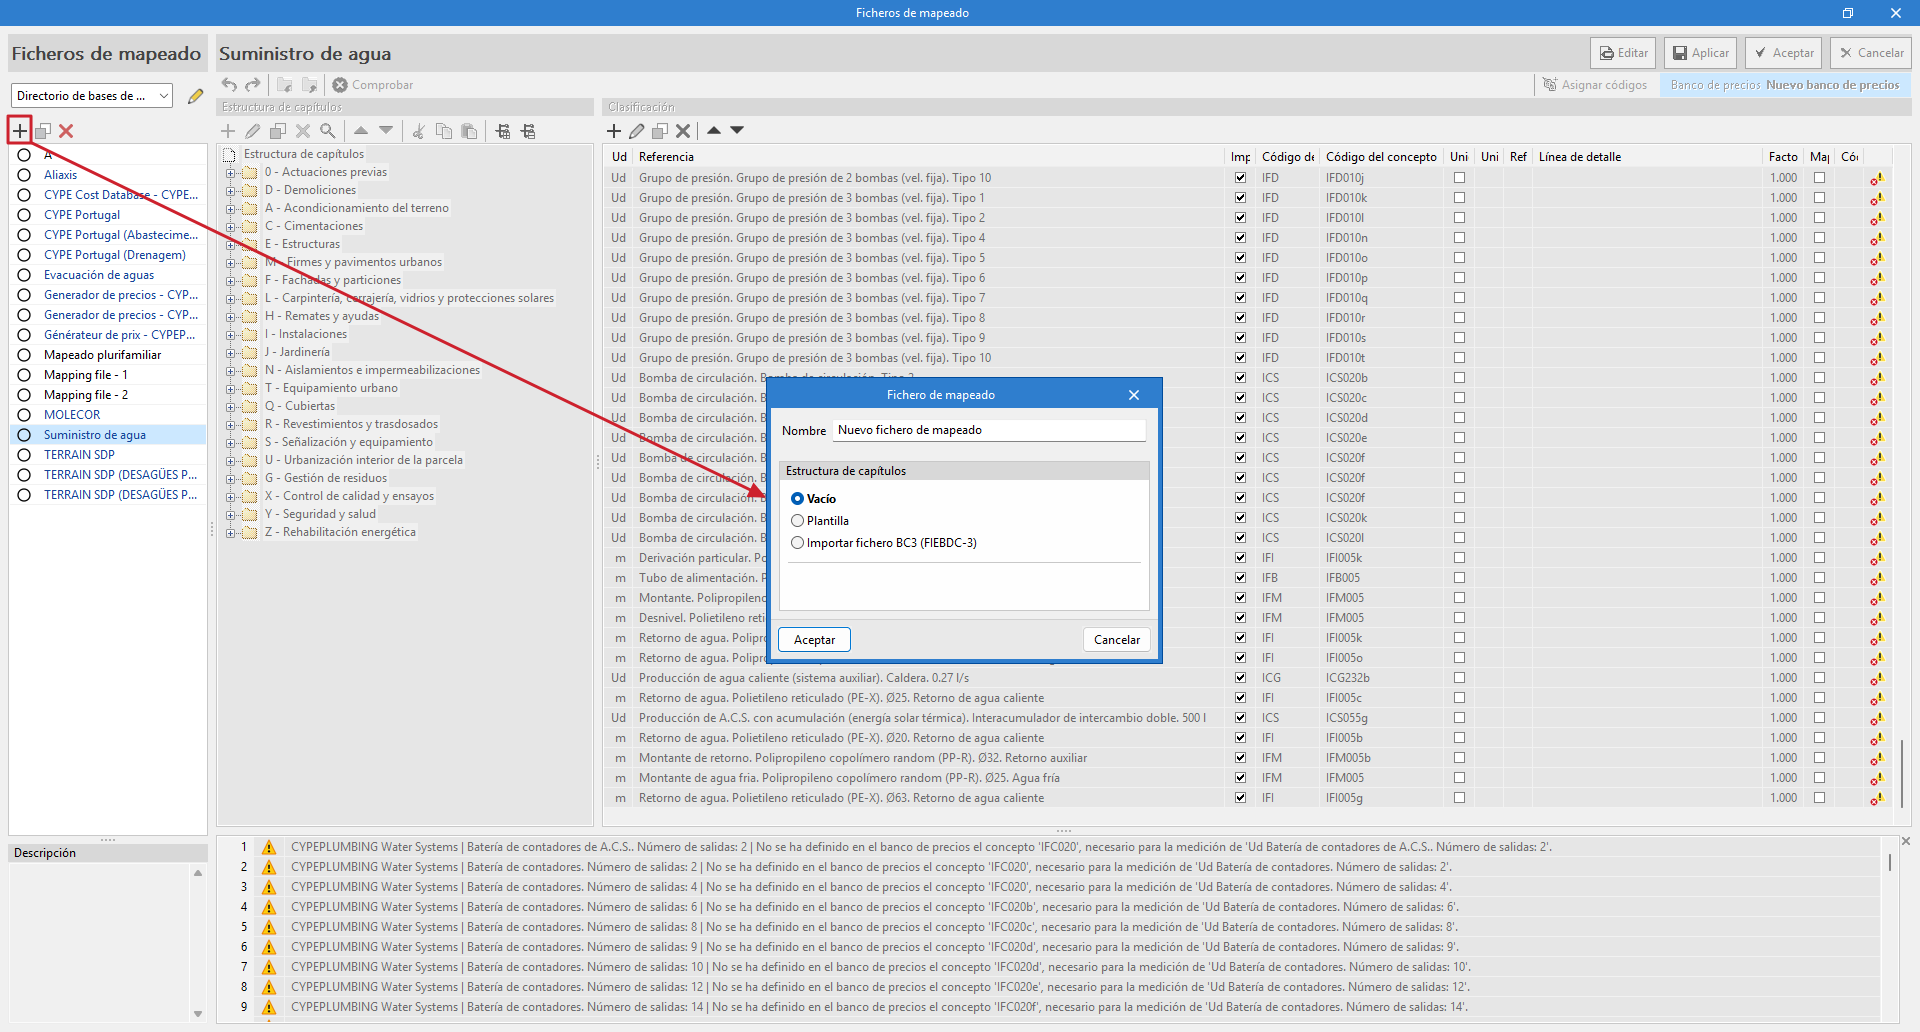Click the delete X in Clasificación toolbar
This screenshot has height=1032, width=1920.
point(683,131)
